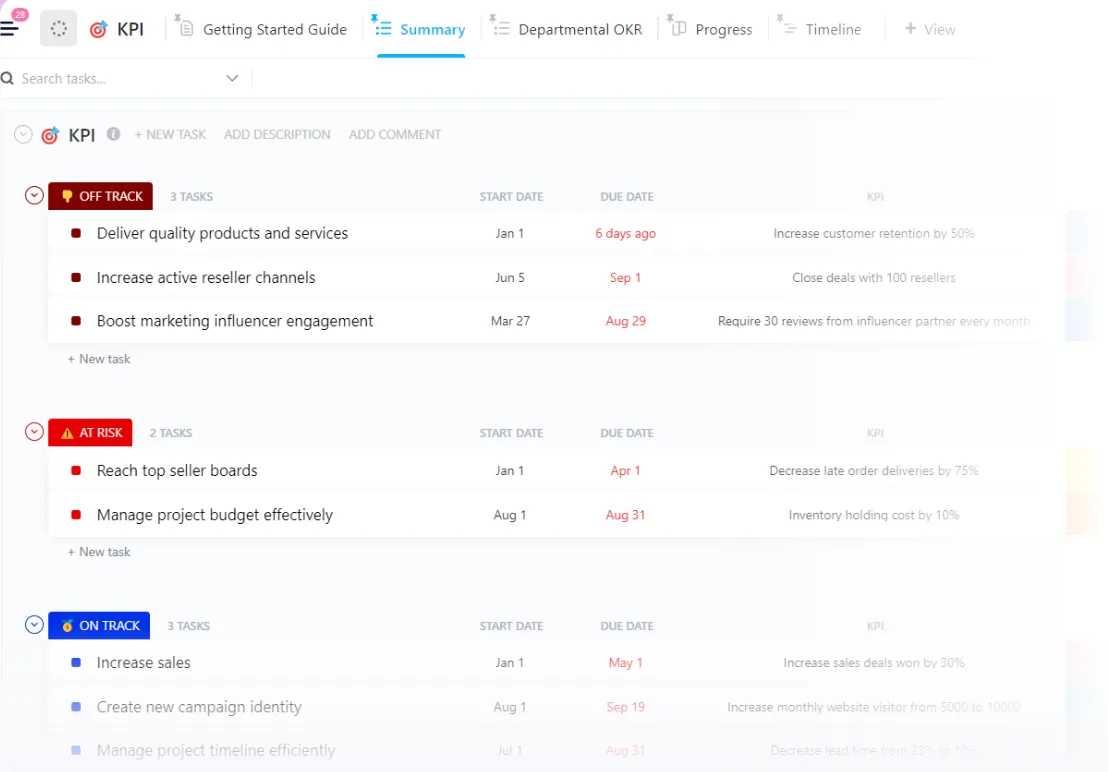The height and width of the screenshot is (772, 1108).
Task: Open the Getting Started Guide tab
Action: (274, 30)
